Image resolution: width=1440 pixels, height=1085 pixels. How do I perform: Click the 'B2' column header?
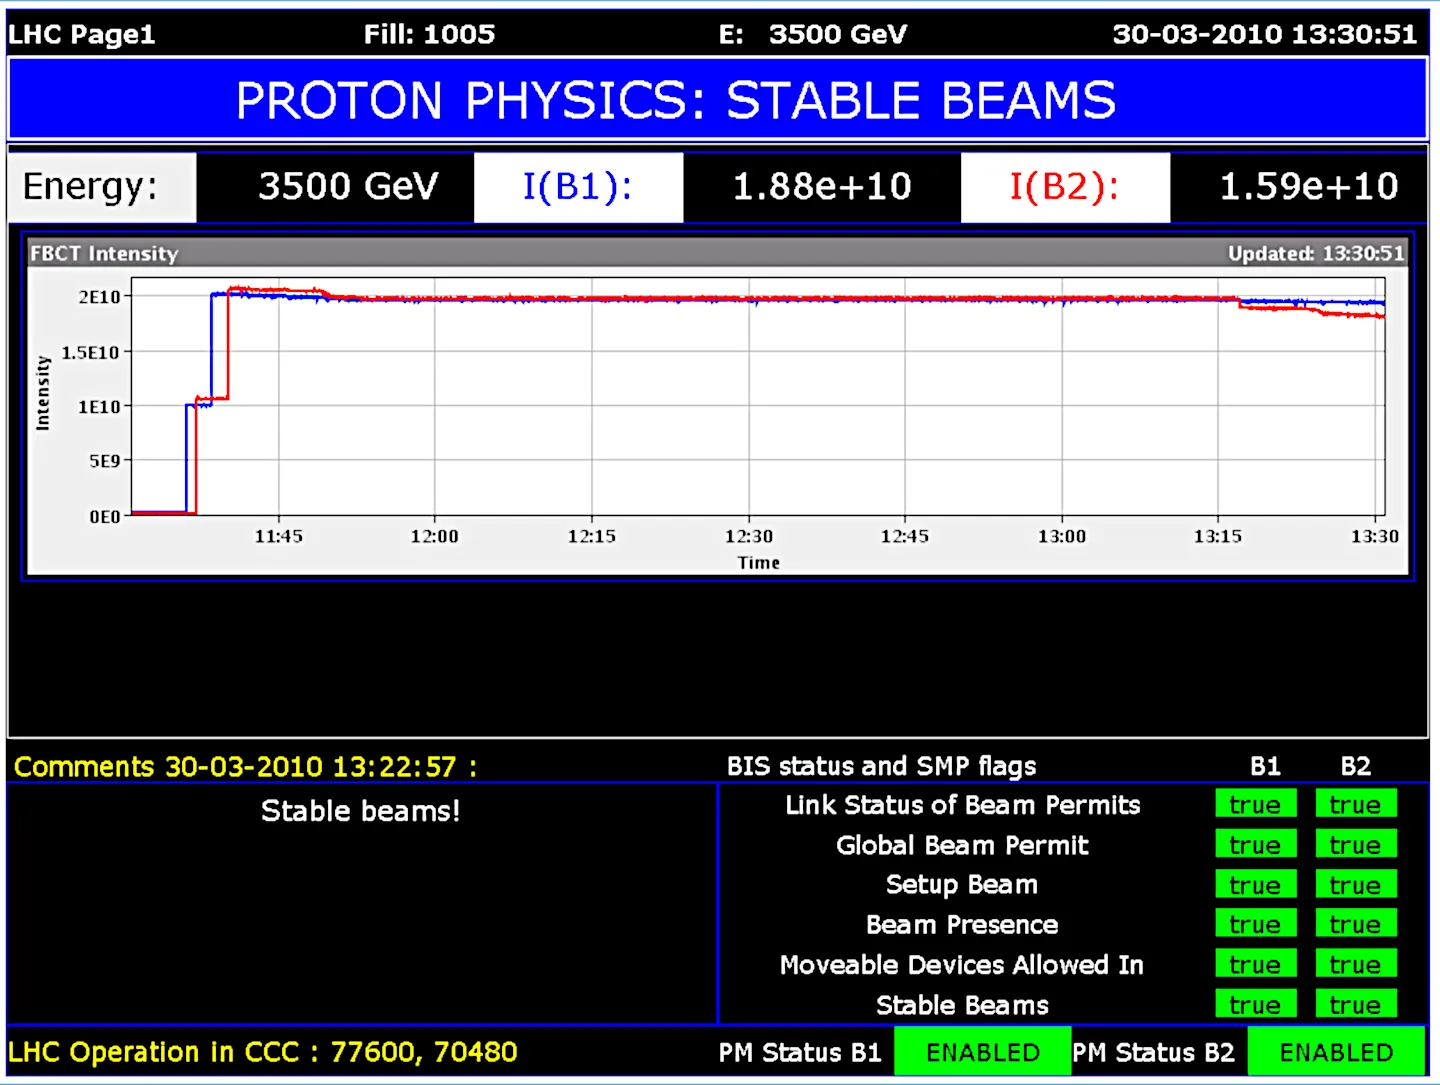coord(1355,767)
